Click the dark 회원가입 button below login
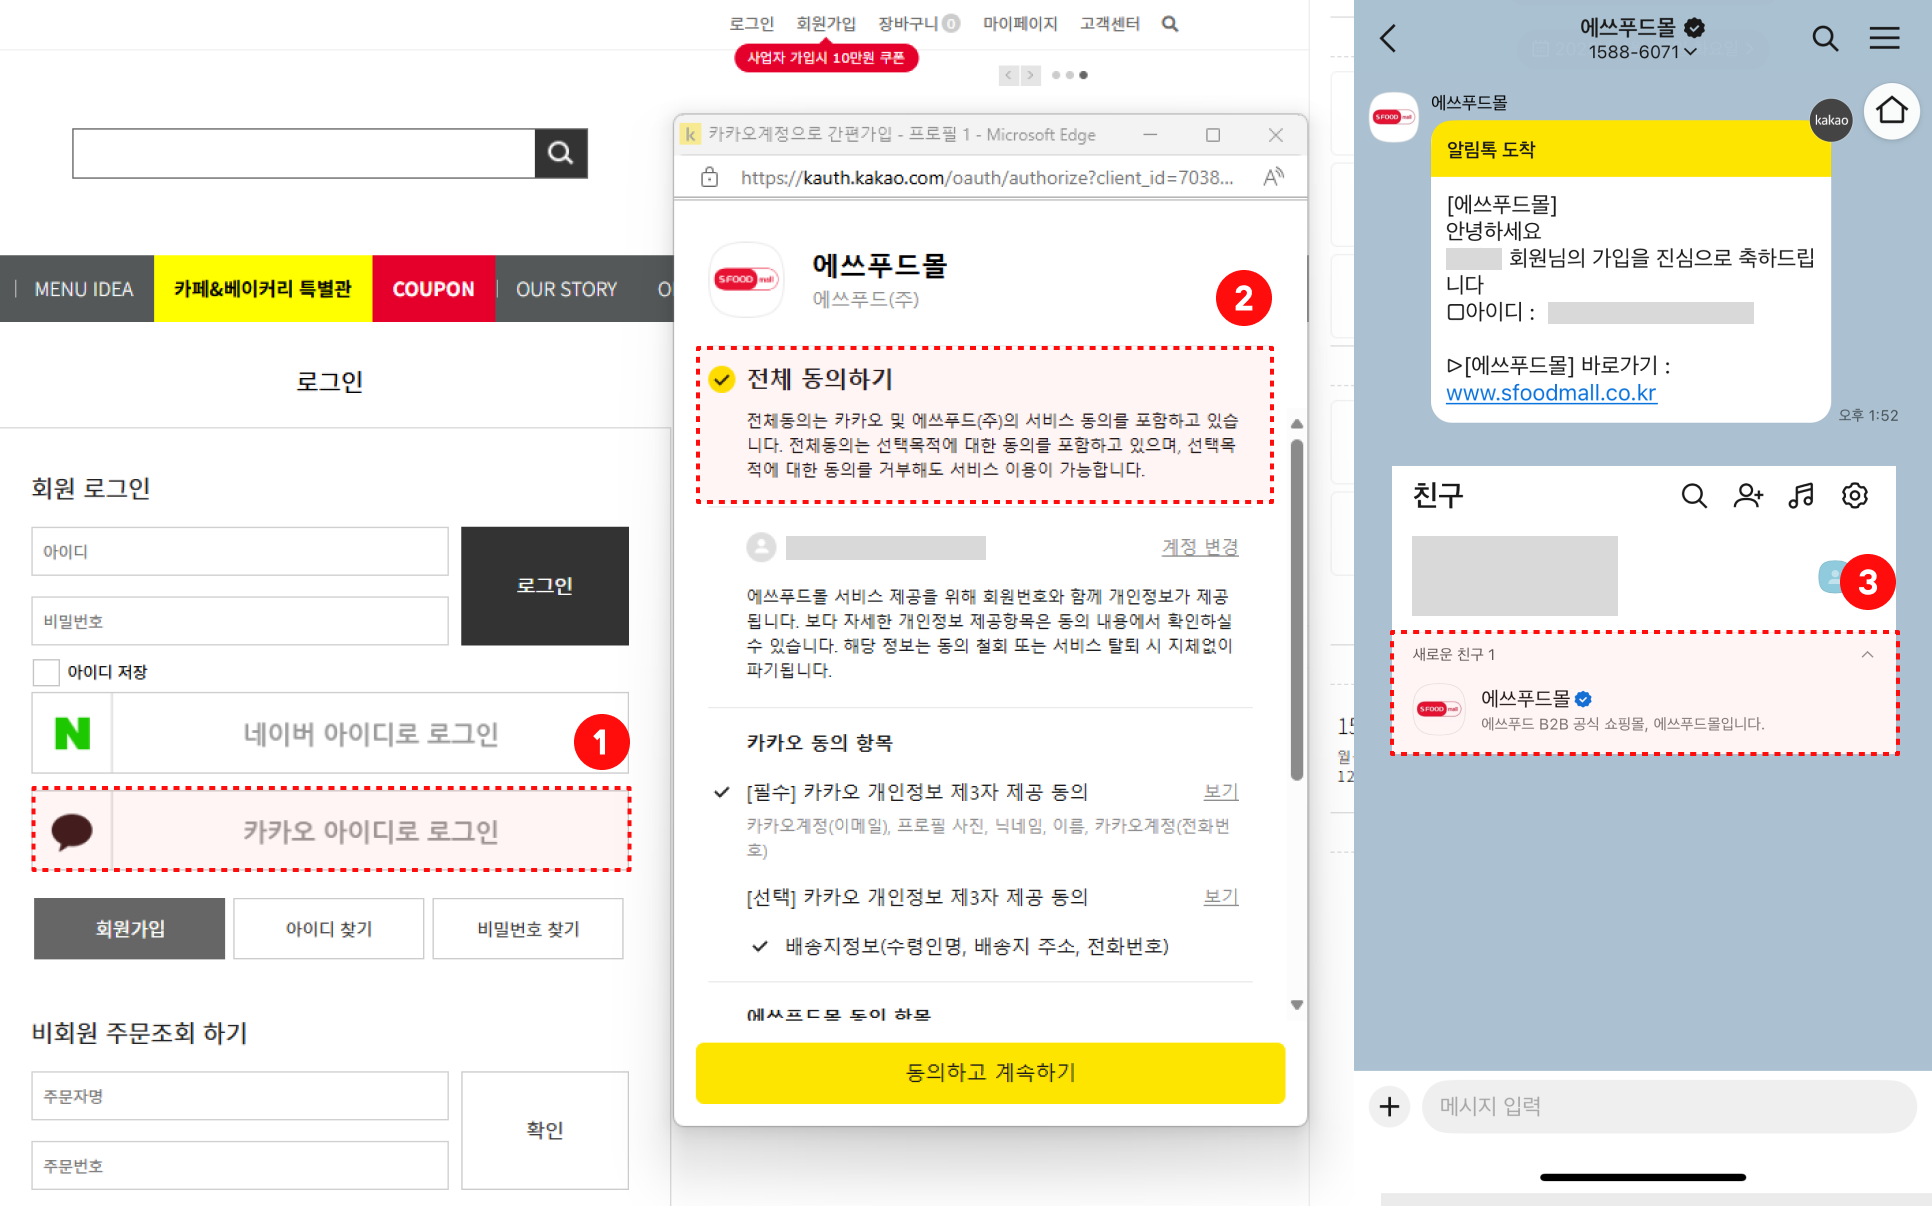 [x=129, y=929]
